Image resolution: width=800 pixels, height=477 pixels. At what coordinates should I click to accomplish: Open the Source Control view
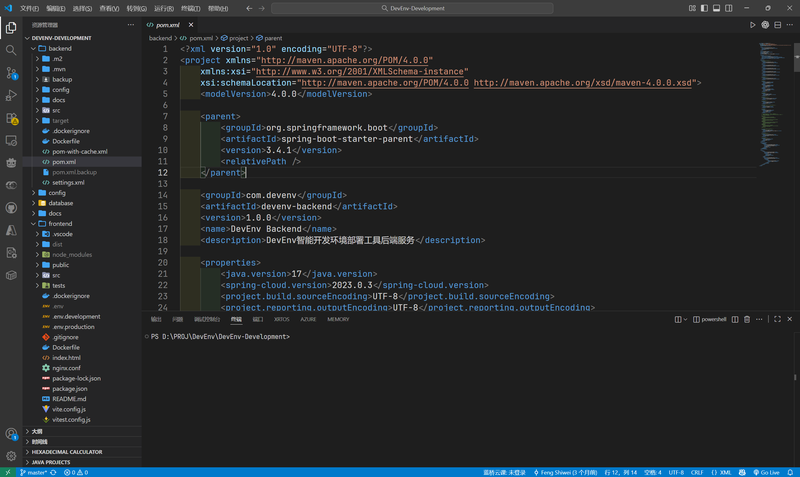[11, 73]
